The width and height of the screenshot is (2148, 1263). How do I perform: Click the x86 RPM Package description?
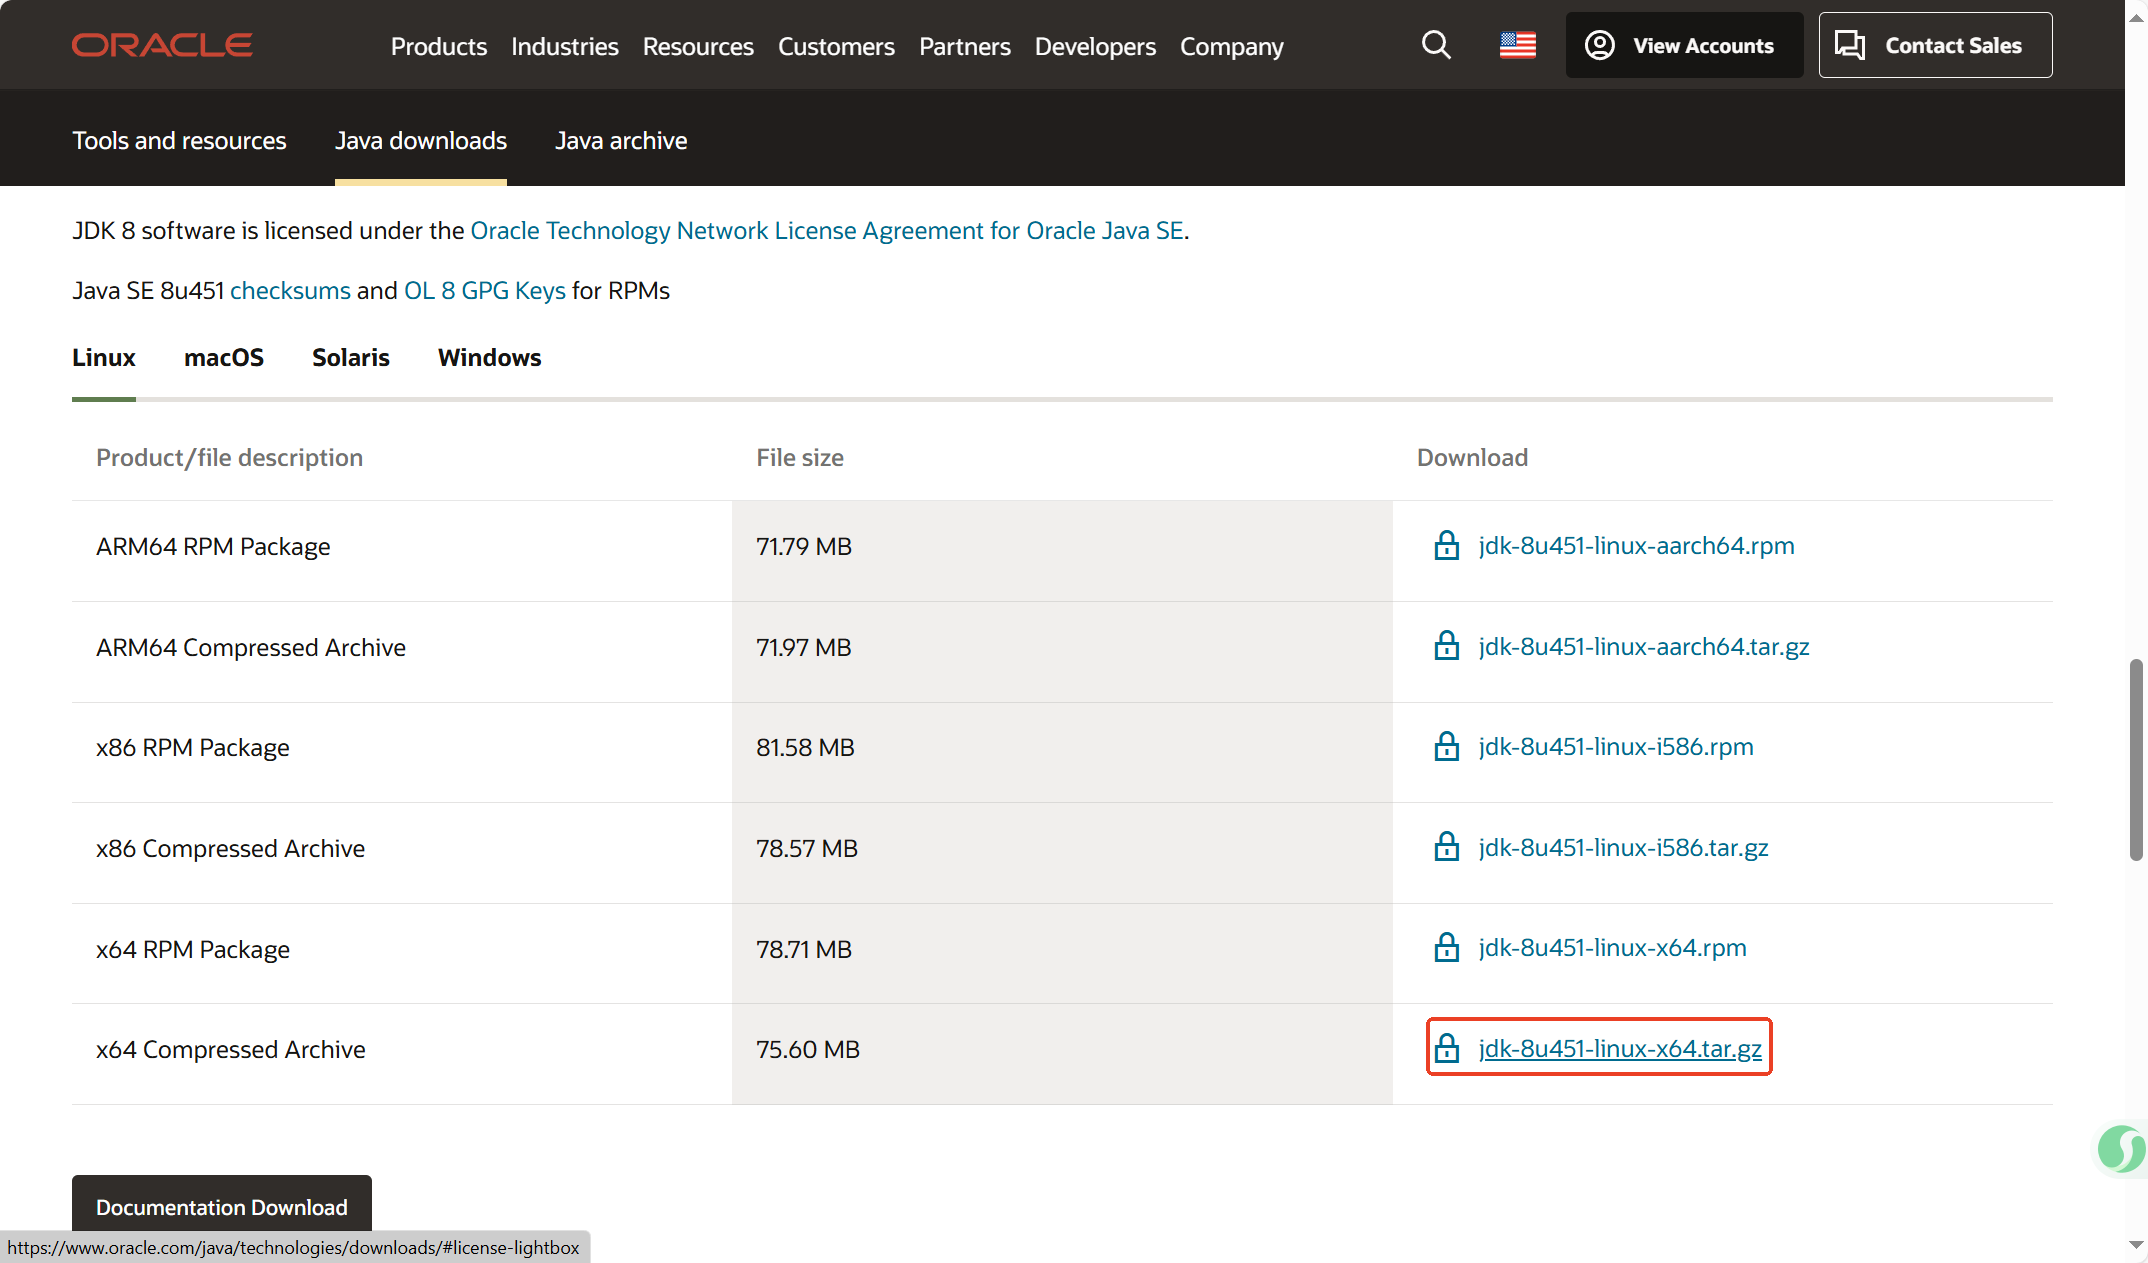[x=193, y=748]
